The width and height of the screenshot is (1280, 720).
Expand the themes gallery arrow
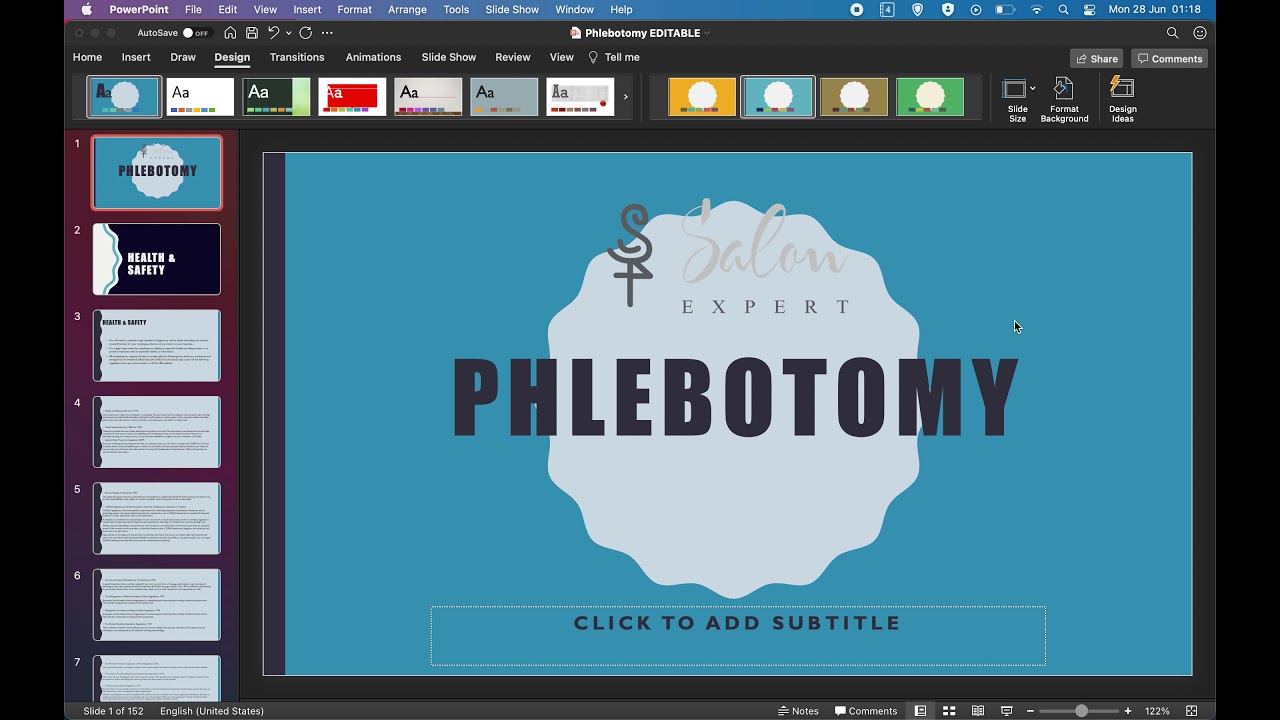click(x=626, y=97)
